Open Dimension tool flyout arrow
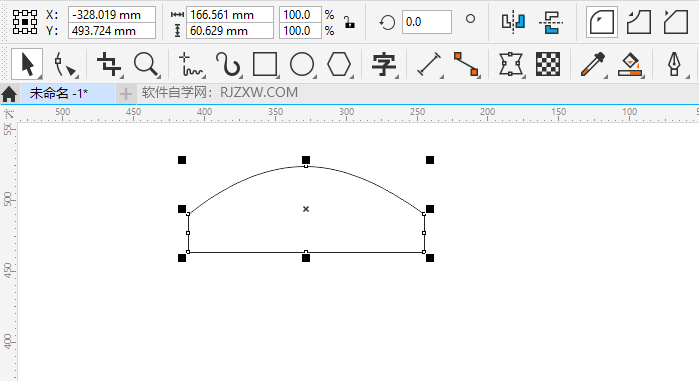Image resolution: width=699 pixels, height=381 pixels. [441, 77]
